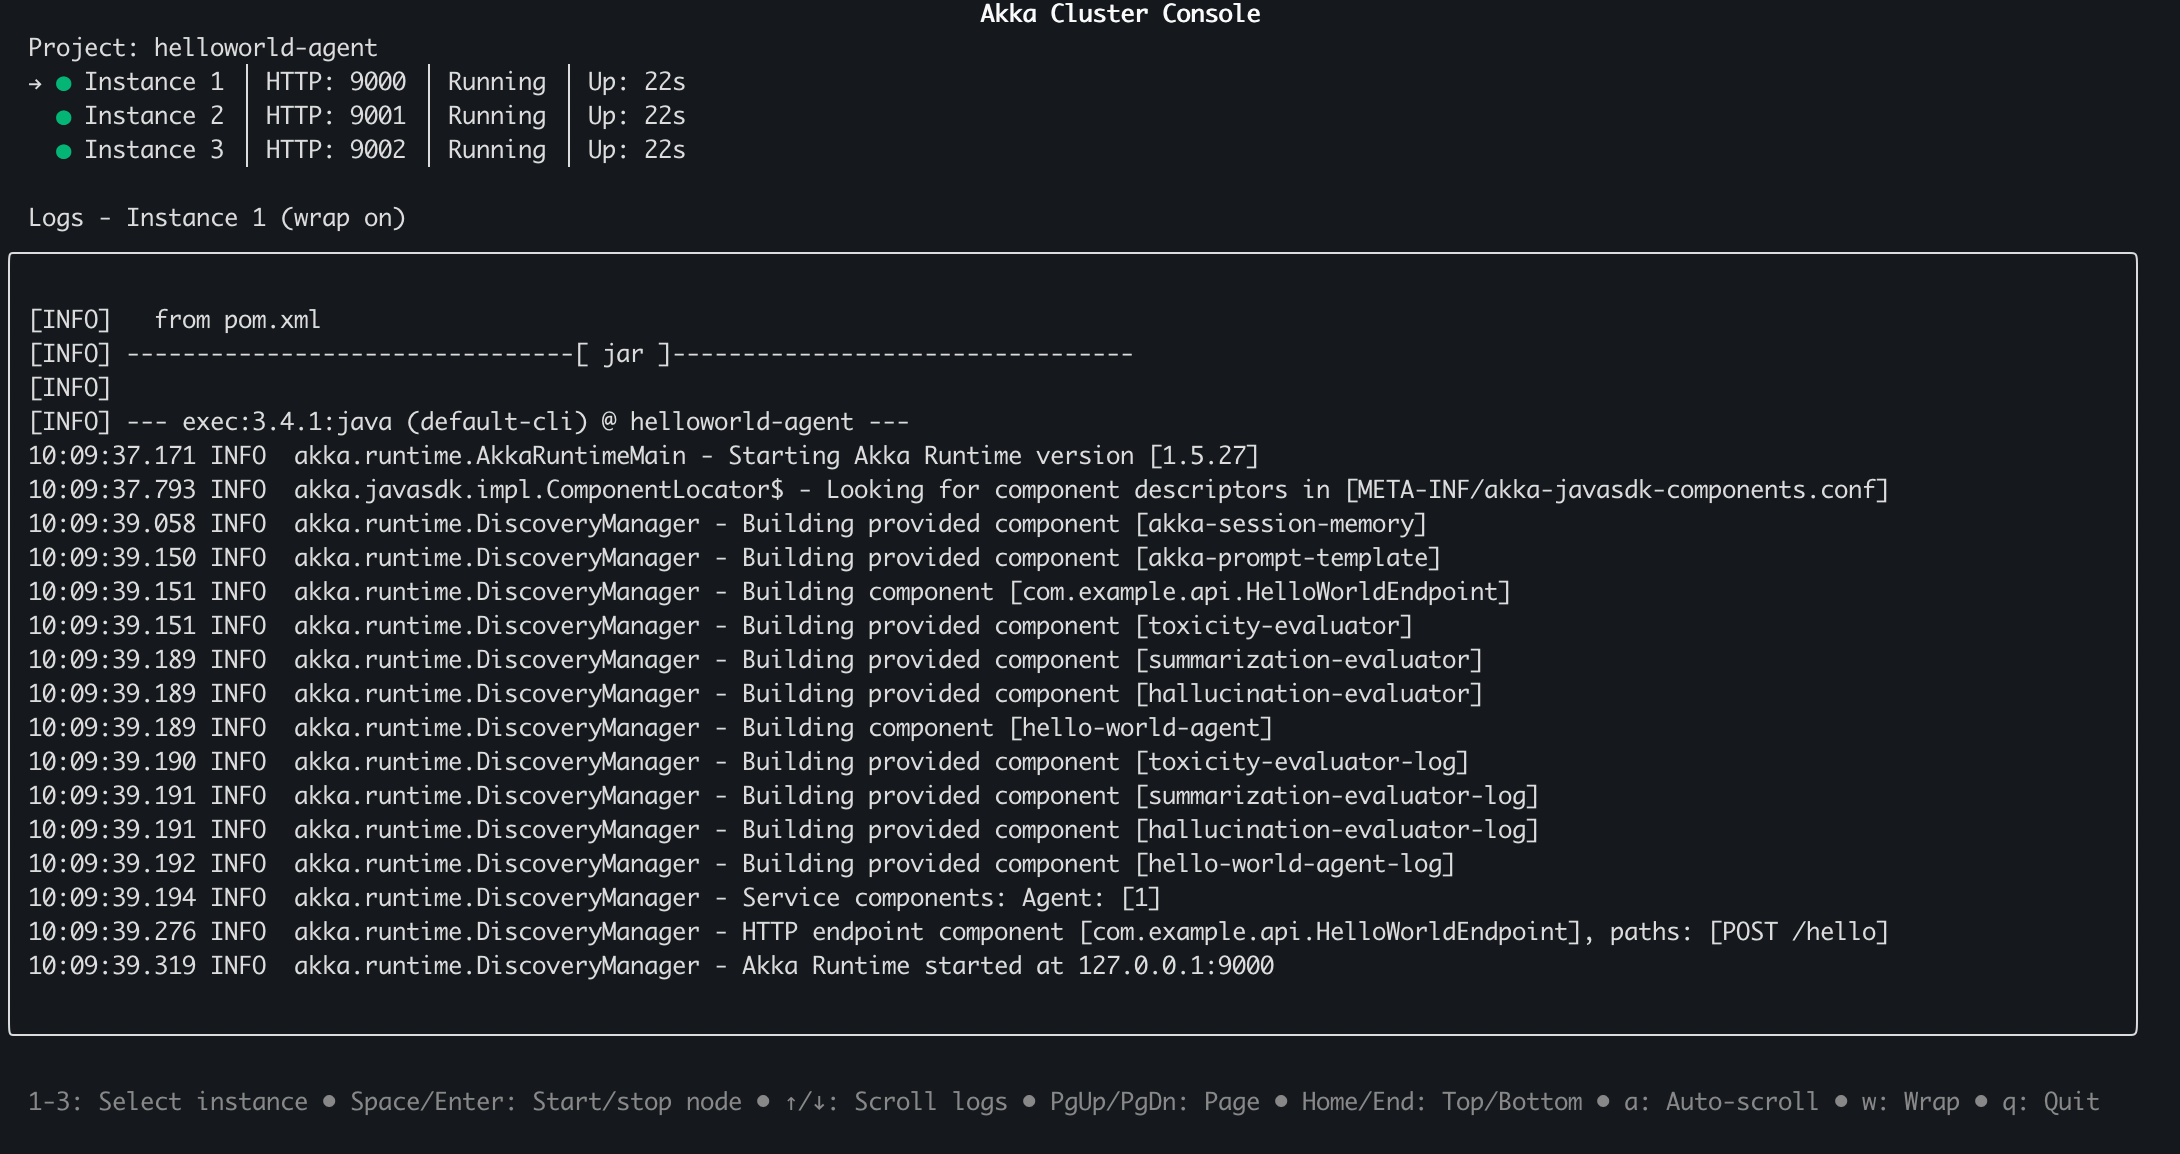2180x1154 pixels.
Task: Click the green status dot for Instance 2
Action: [x=64, y=117]
